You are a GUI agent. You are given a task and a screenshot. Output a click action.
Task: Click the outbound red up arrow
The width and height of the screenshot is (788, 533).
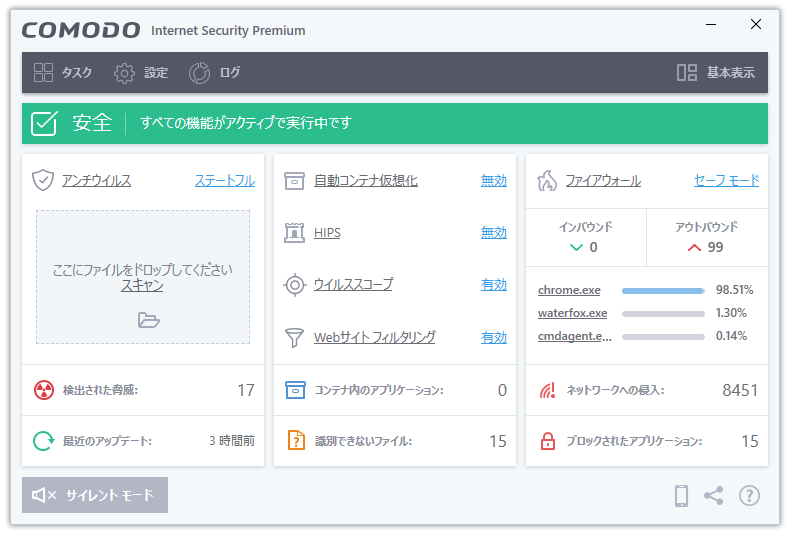(x=694, y=247)
